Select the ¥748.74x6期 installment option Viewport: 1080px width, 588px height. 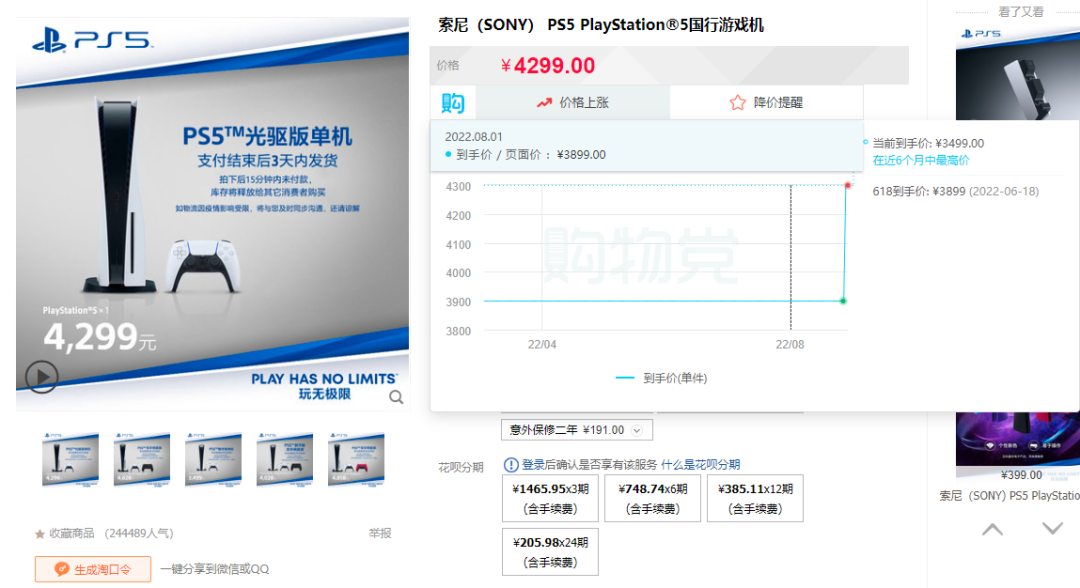(x=652, y=498)
